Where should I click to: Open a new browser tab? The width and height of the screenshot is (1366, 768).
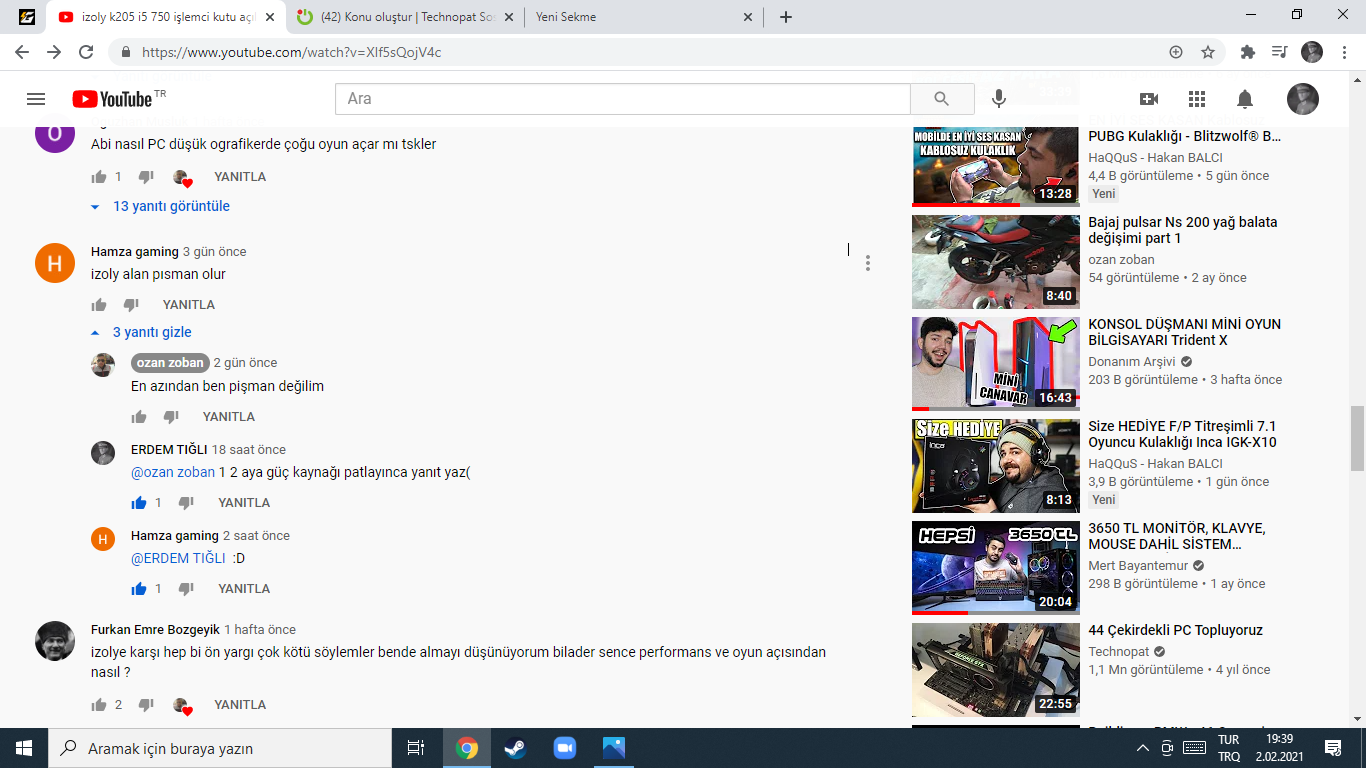[x=786, y=17]
